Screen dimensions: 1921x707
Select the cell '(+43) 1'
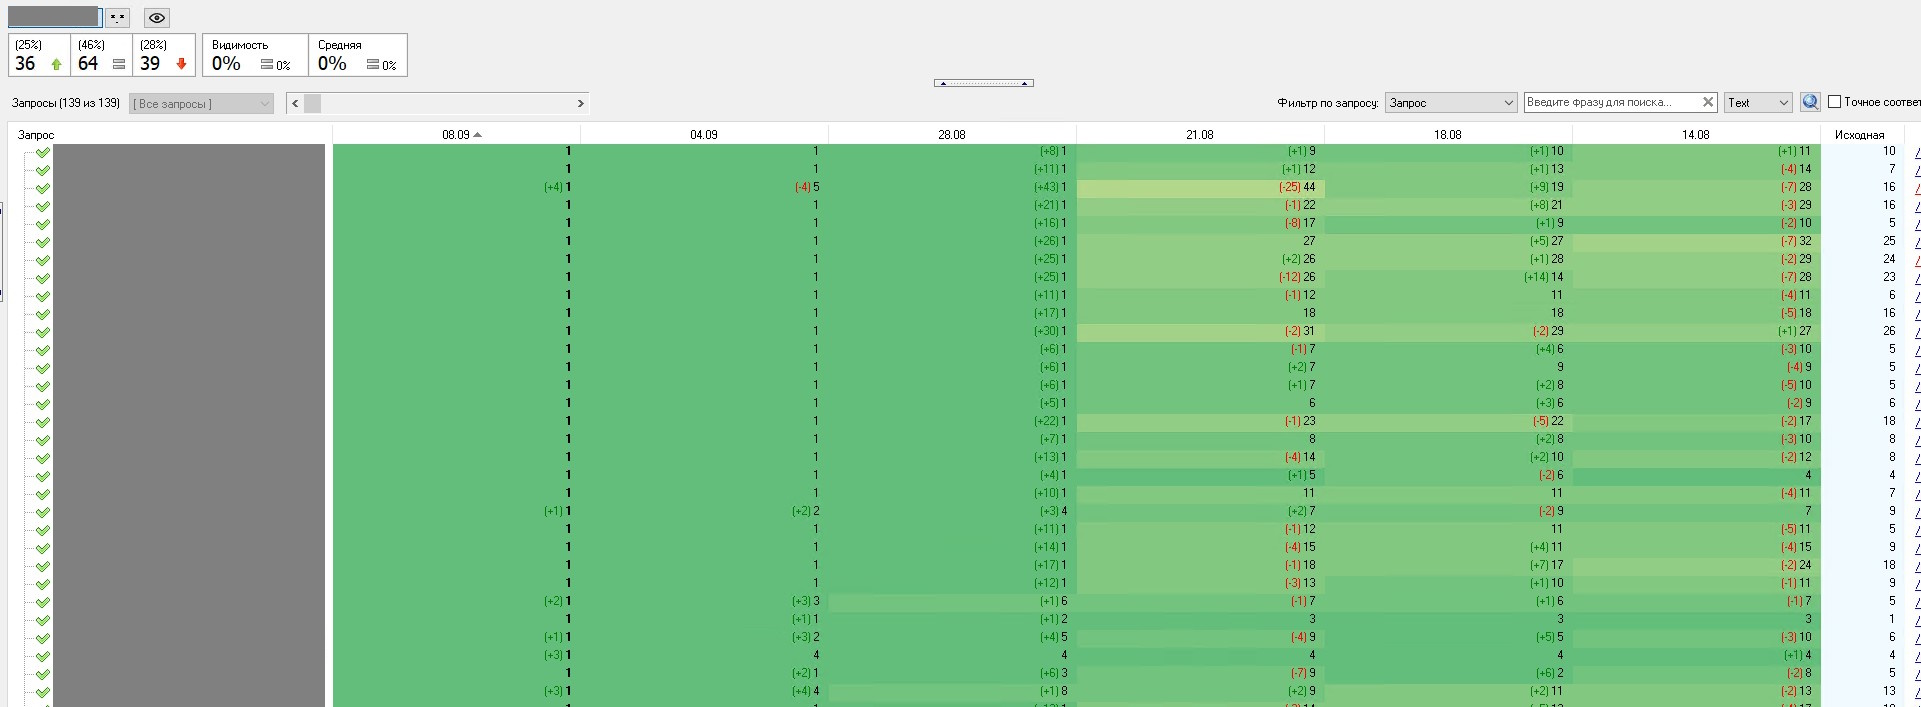(952, 187)
